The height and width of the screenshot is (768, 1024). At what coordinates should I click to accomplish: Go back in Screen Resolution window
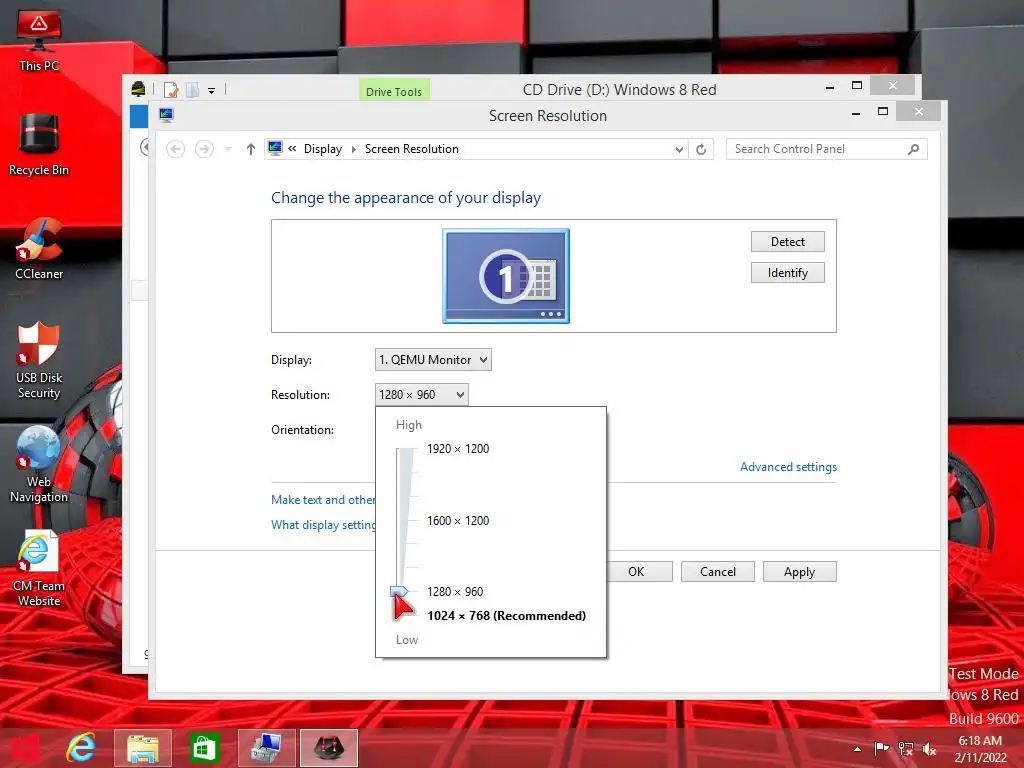click(x=175, y=149)
